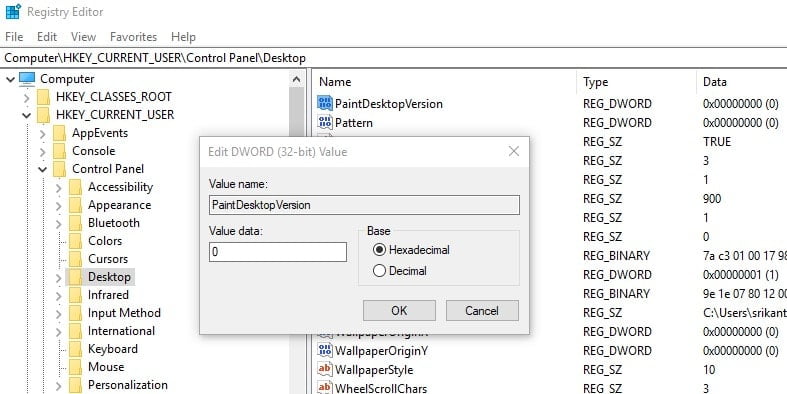Open the Favorites menu
The height and width of the screenshot is (394, 787).
[134, 37]
